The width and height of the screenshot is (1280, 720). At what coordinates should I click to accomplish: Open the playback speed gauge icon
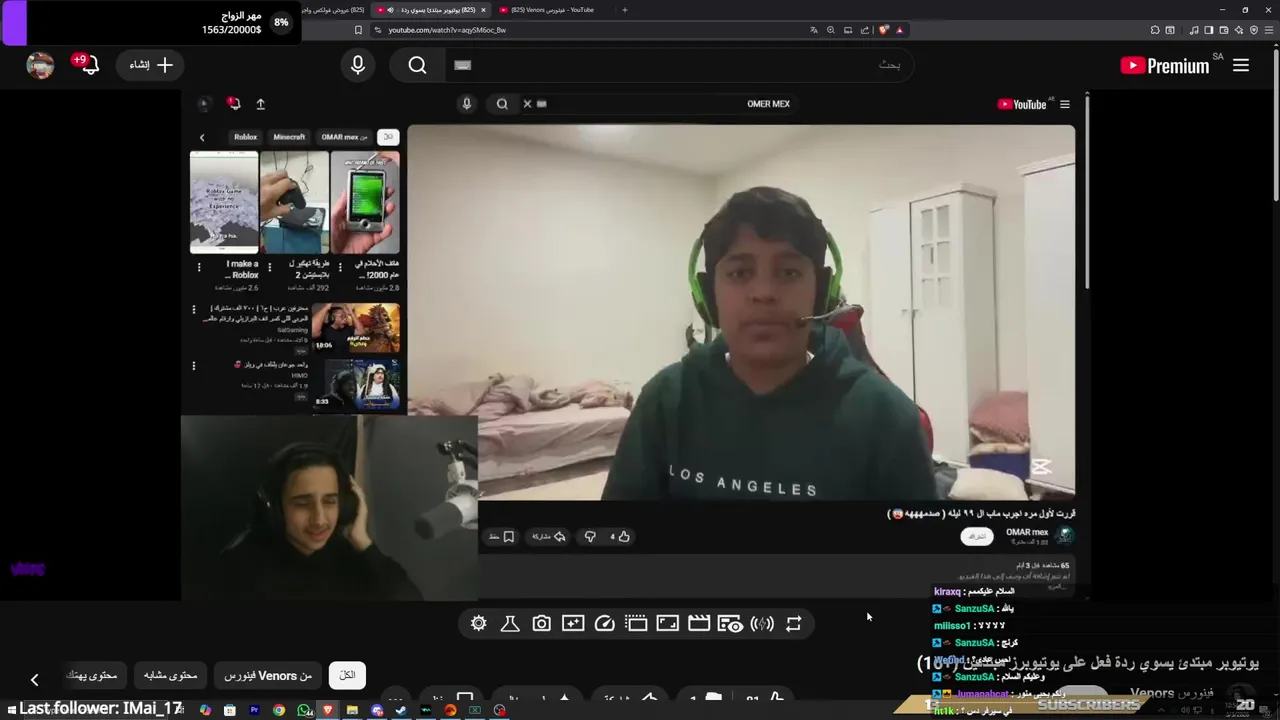(604, 623)
